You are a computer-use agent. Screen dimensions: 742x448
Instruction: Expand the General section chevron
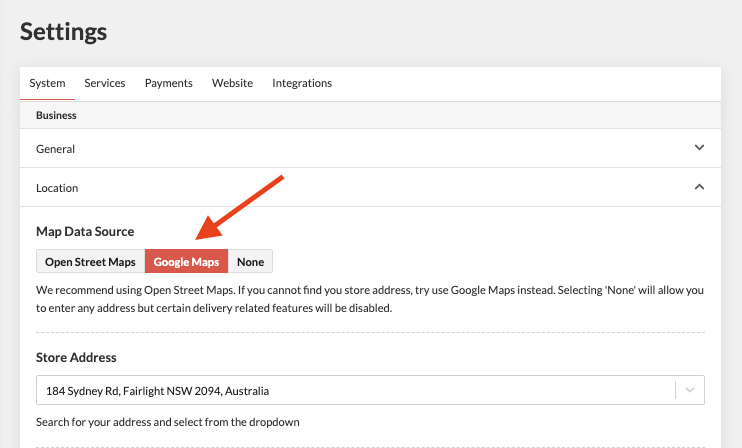[699, 148]
